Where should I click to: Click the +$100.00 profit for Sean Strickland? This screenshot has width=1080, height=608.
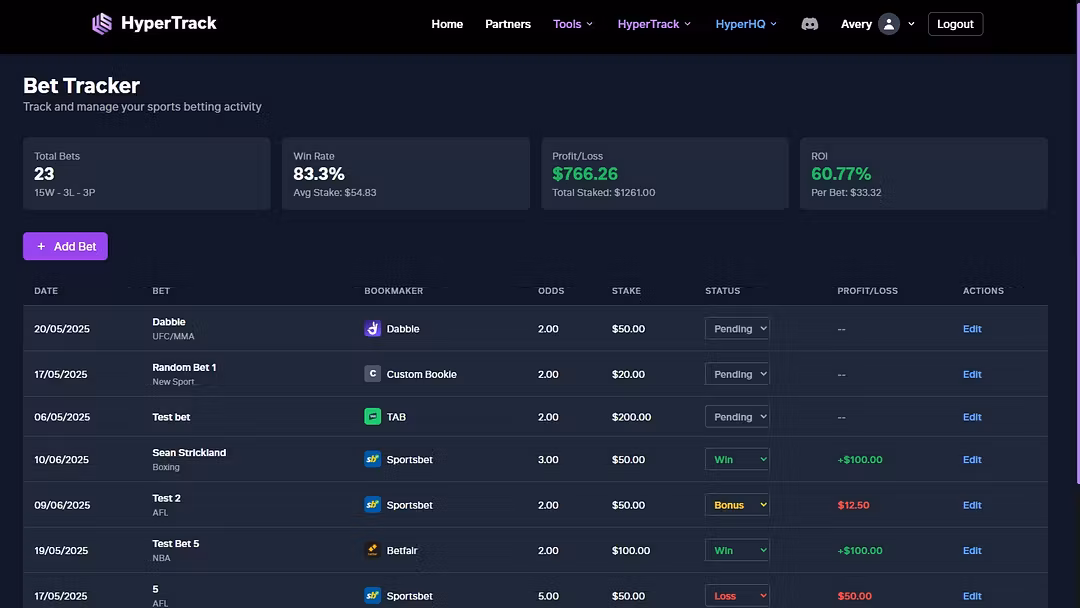click(x=860, y=460)
